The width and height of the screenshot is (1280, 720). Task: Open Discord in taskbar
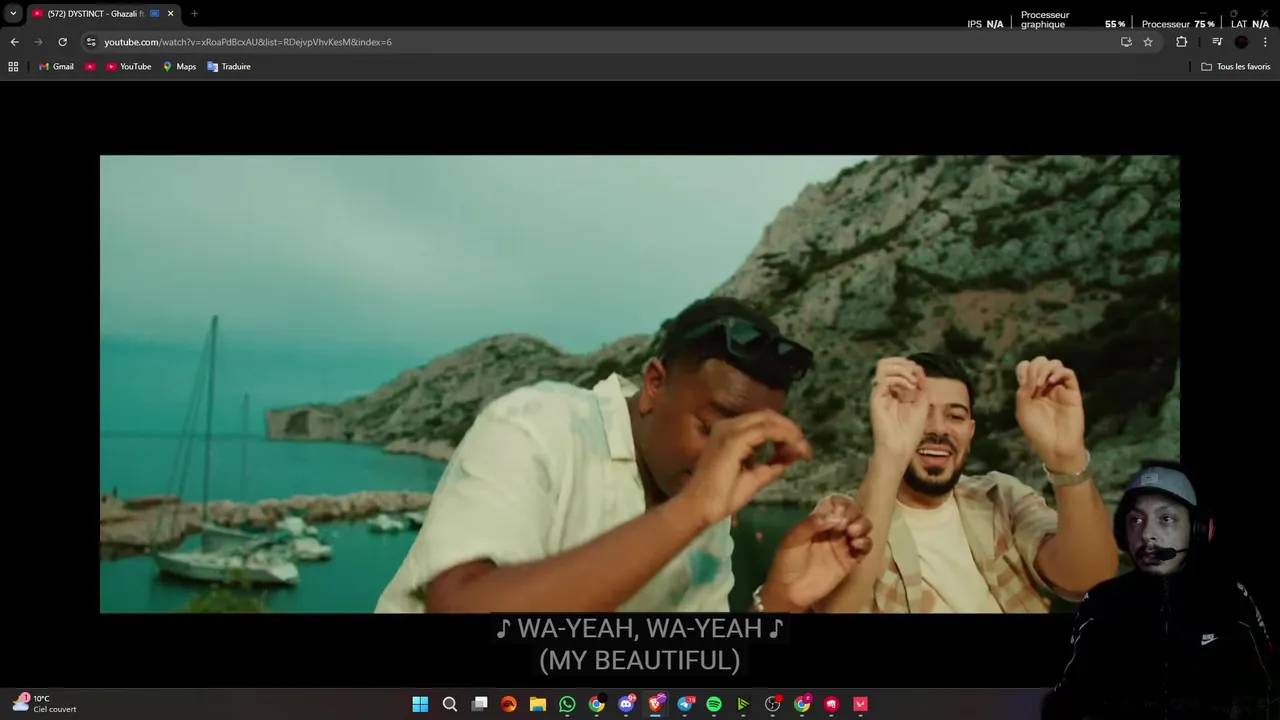tap(626, 704)
